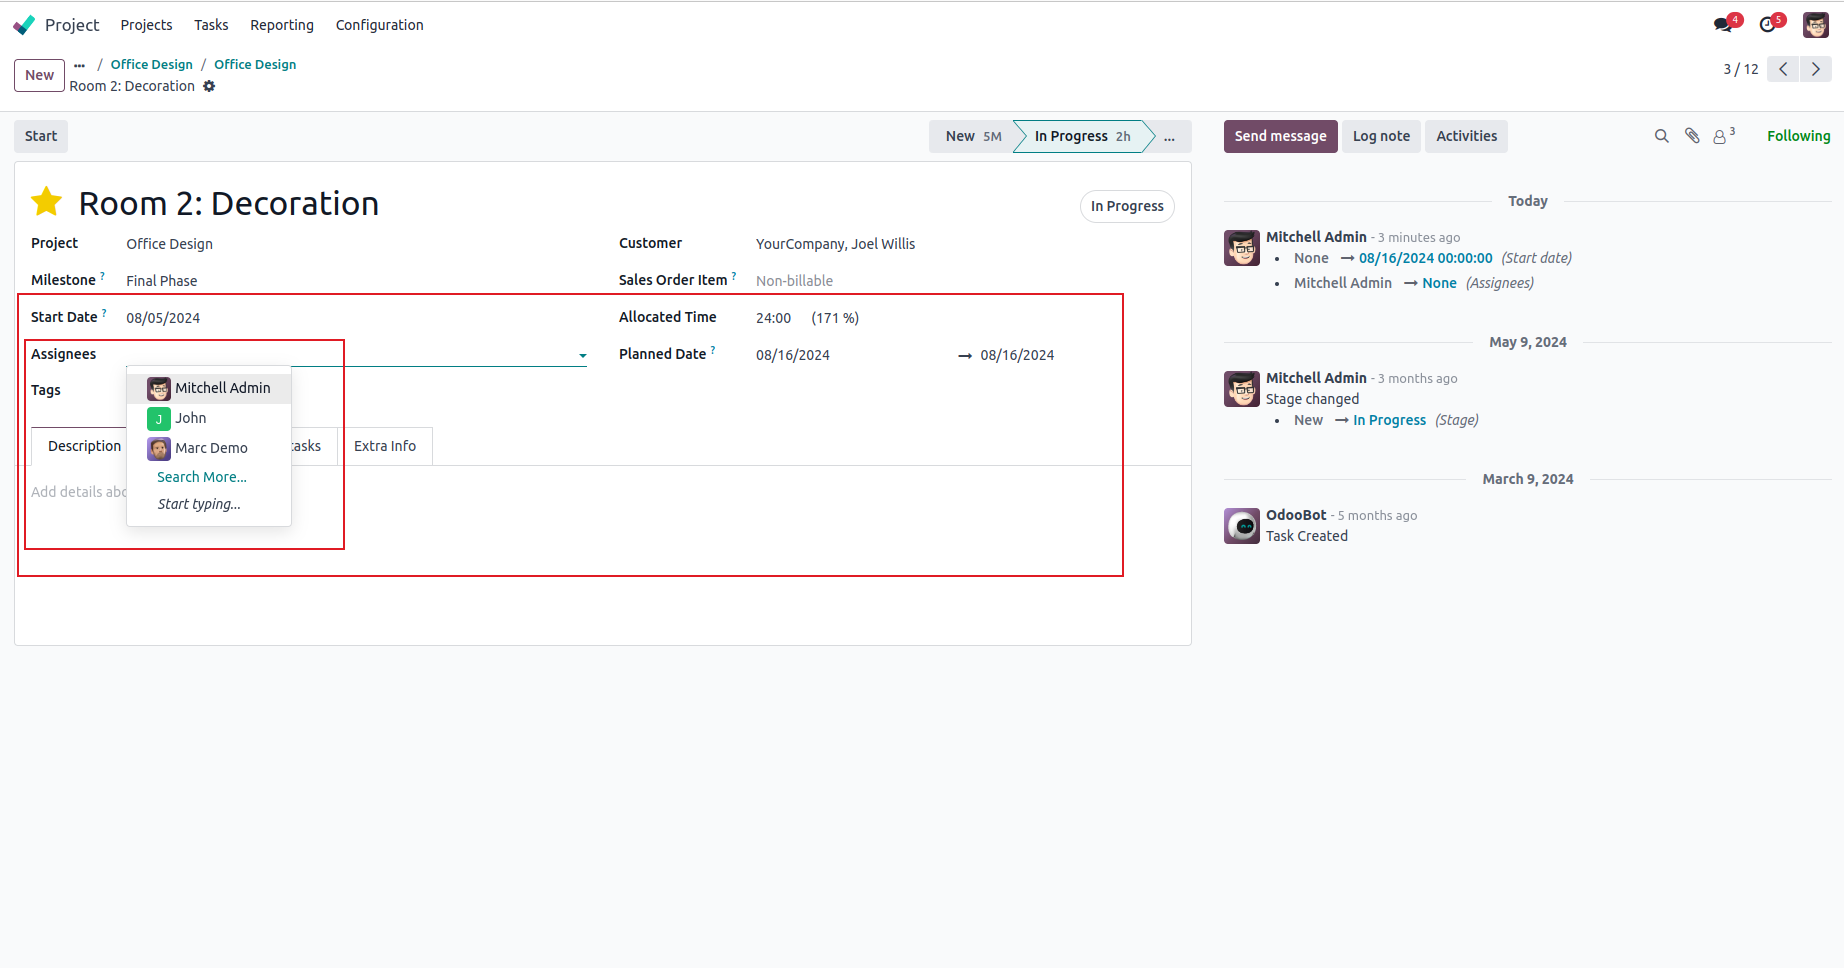Open the settings gear beside the task name
The image size is (1844, 968).
(209, 86)
